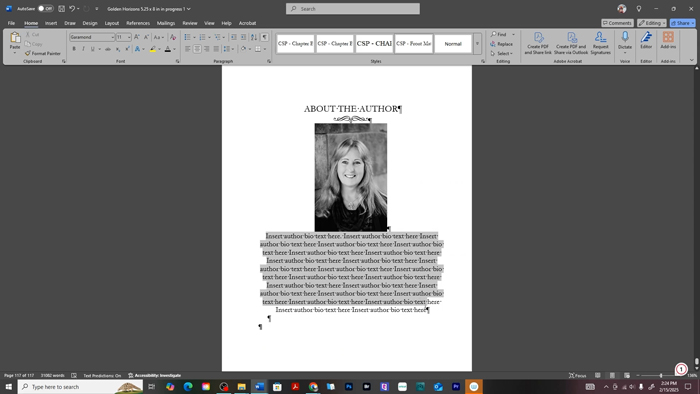Click the author photo in document
This screenshot has height=394, width=700.
click(x=351, y=177)
